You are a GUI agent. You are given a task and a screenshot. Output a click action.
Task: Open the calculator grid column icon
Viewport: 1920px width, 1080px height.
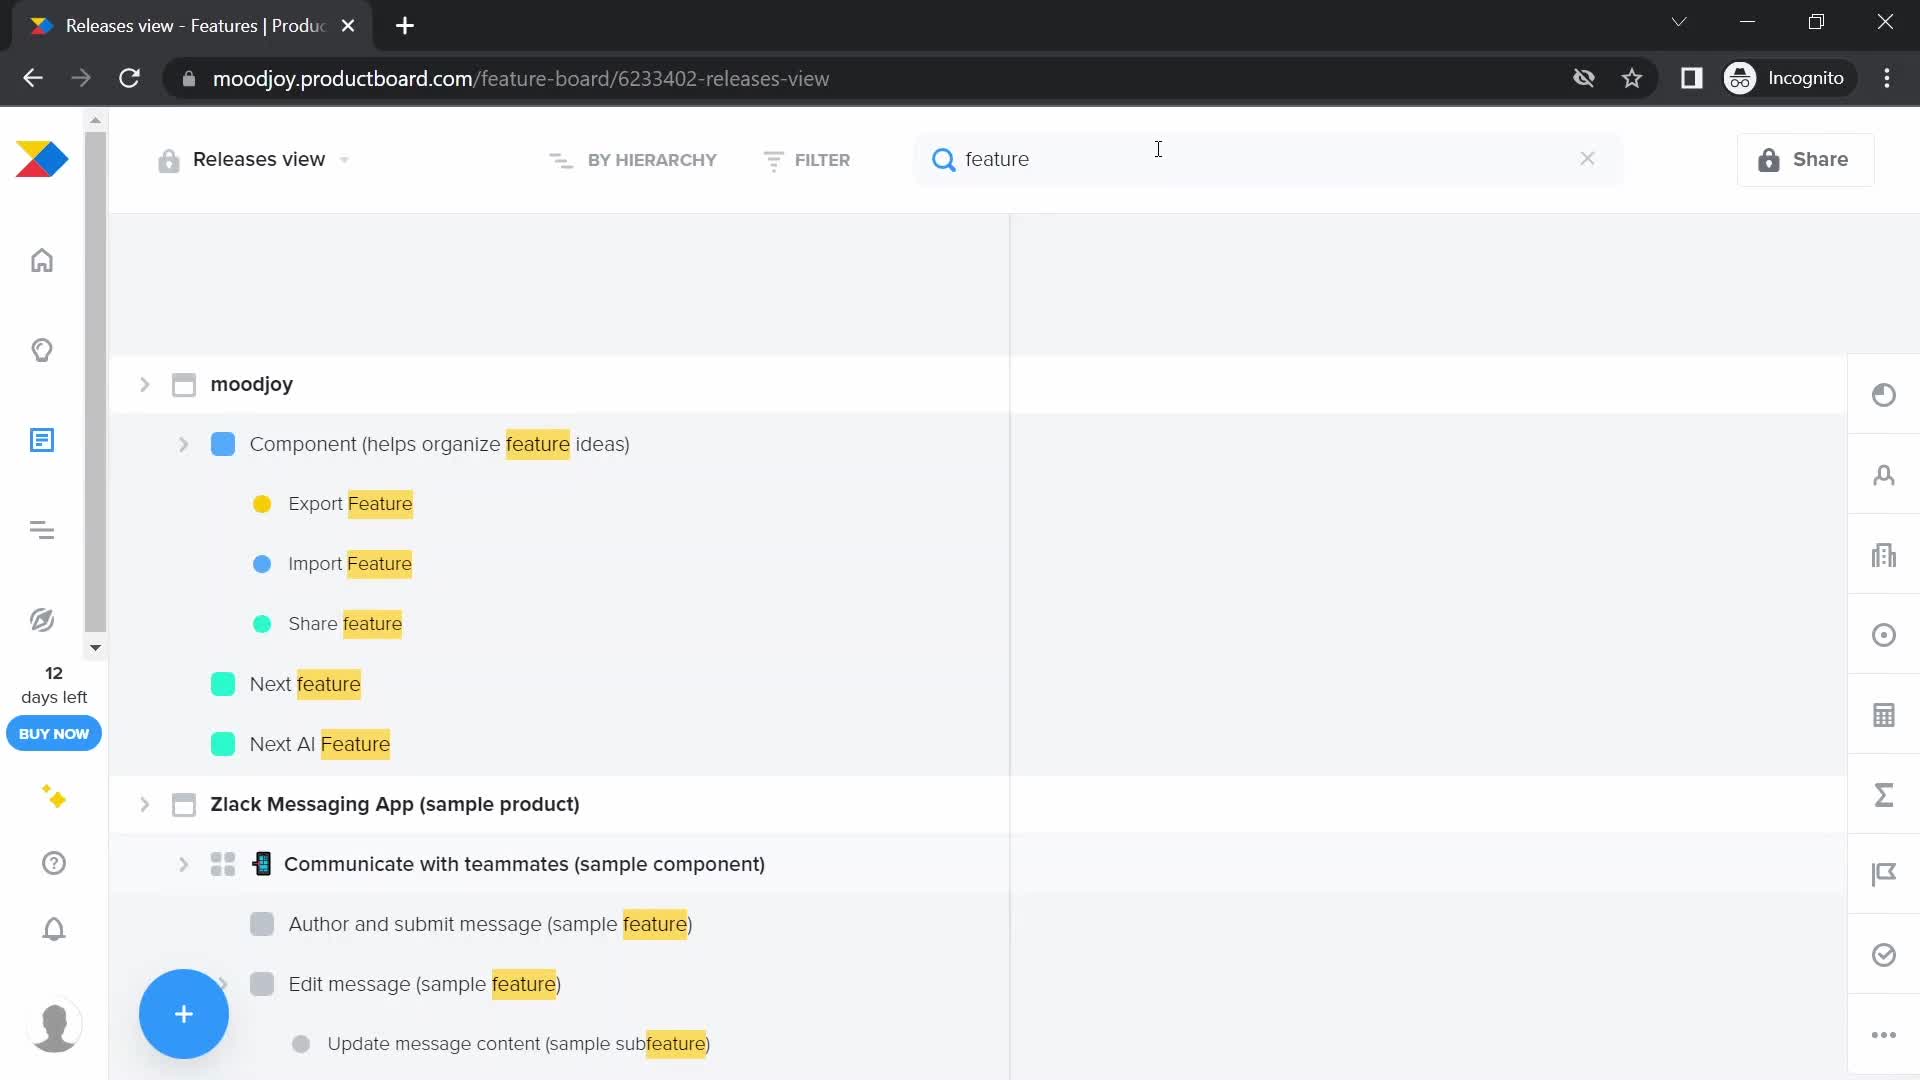(1884, 715)
